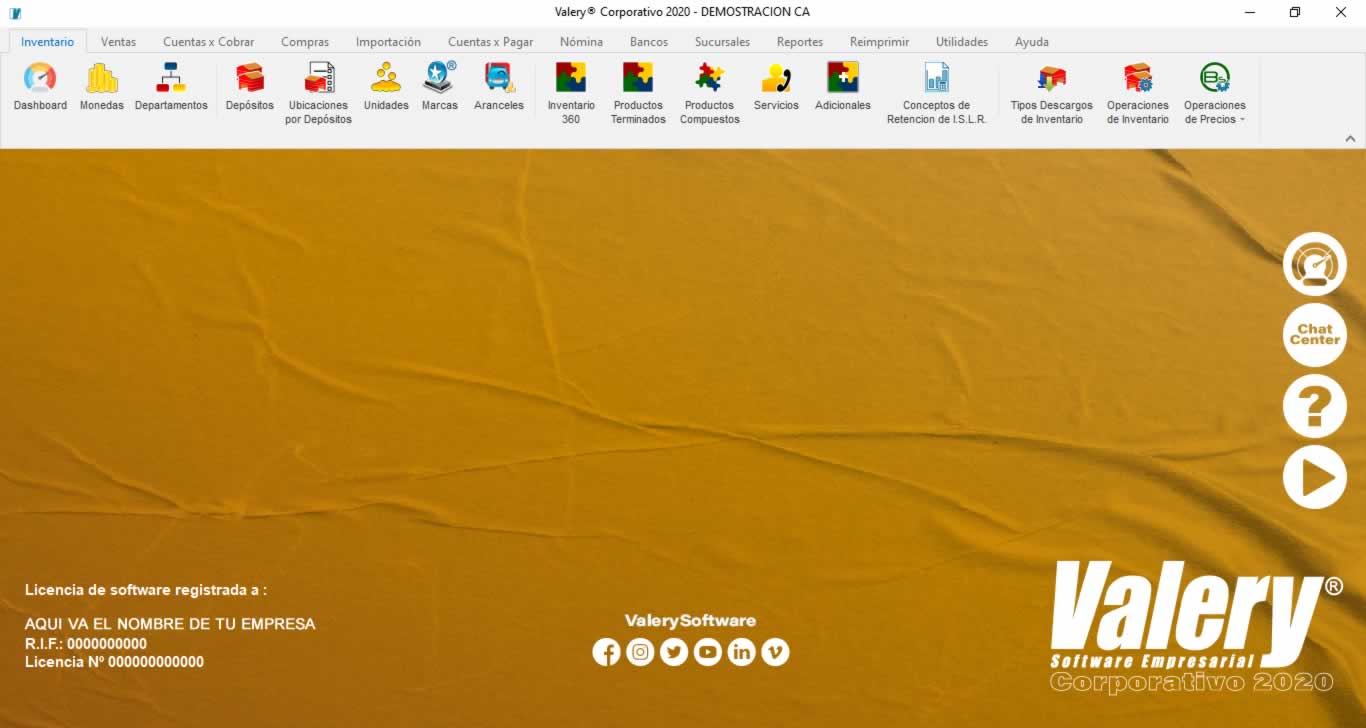Image resolution: width=1366 pixels, height=728 pixels.
Task: Switch to Cuentas x Cobrar tab
Action: click(x=209, y=42)
